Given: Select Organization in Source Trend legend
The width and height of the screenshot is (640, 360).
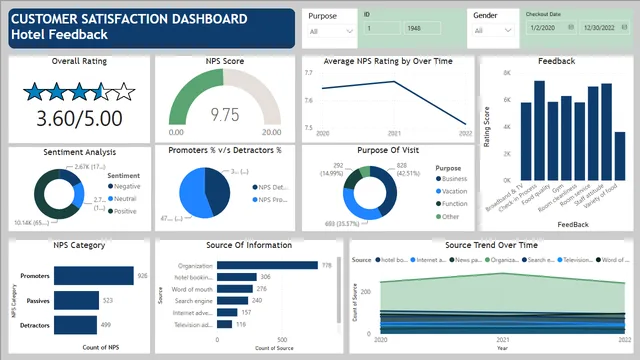Looking at the screenshot, I should tap(502, 260).
